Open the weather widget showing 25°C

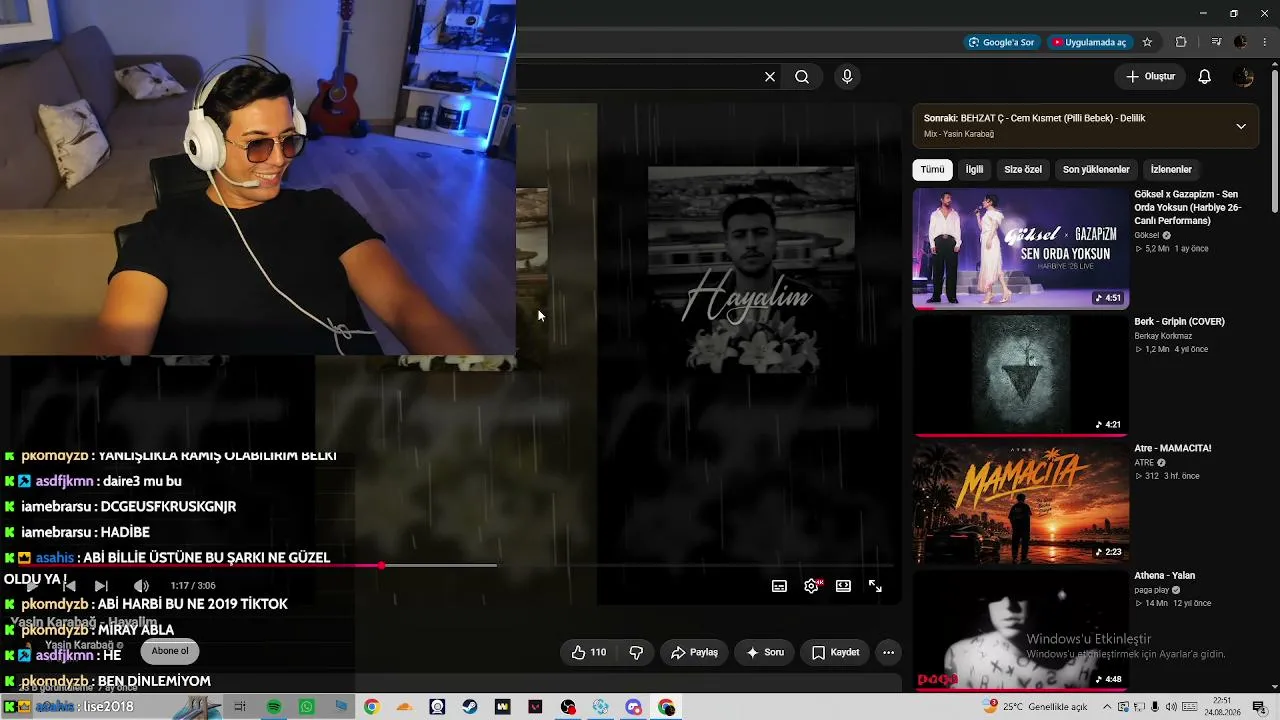[1035, 707]
